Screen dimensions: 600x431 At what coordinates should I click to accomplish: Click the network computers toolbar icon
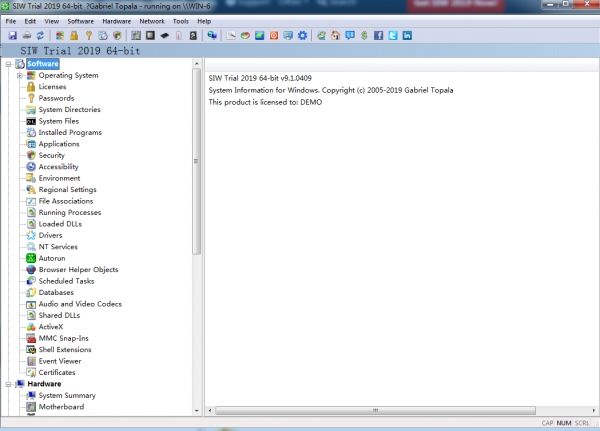click(212, 36)
